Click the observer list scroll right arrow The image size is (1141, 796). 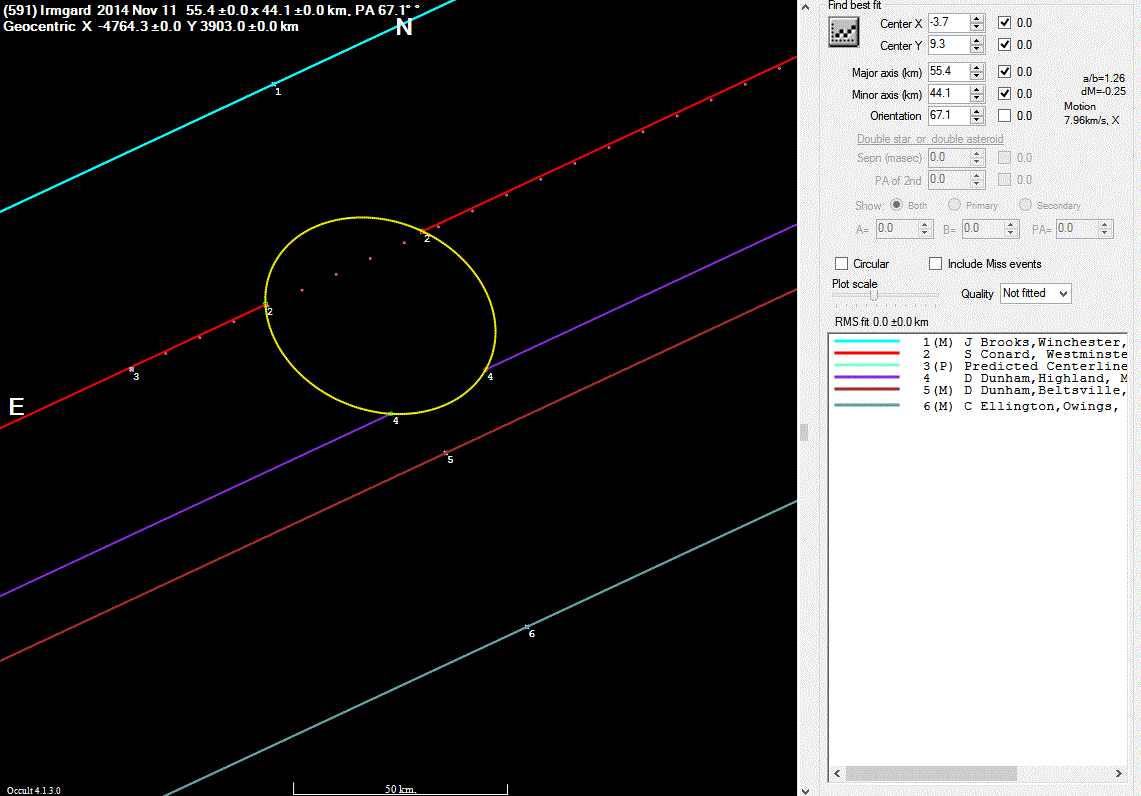coord(1118,773)
